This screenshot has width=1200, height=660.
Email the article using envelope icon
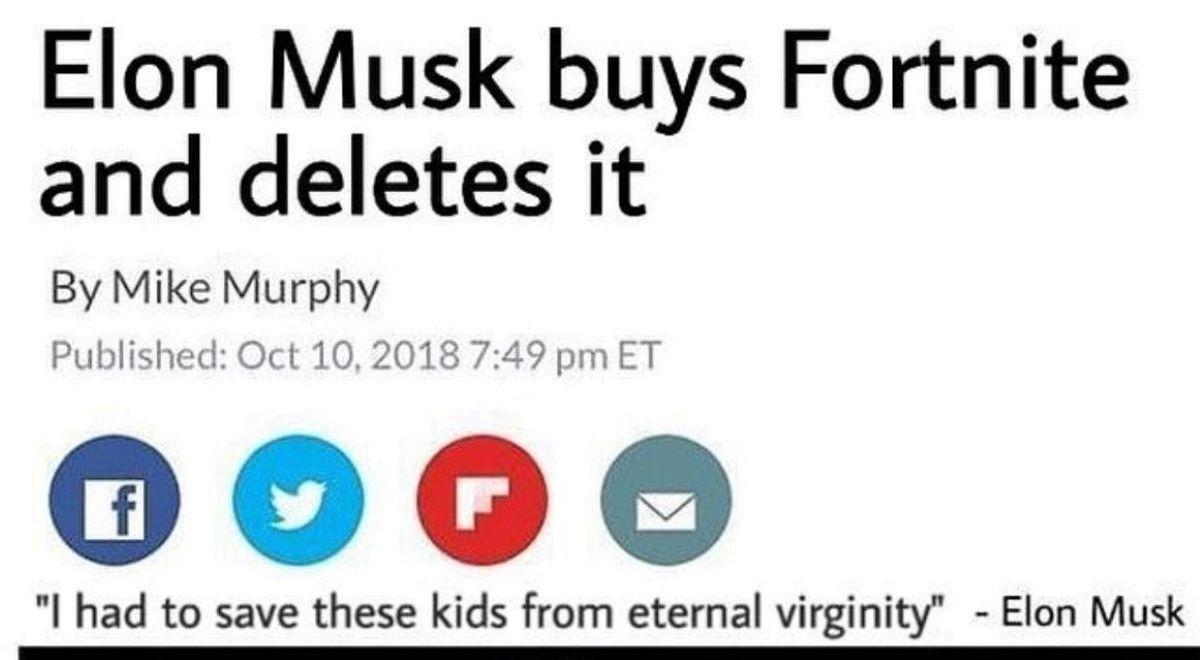[x=667, y=502]
